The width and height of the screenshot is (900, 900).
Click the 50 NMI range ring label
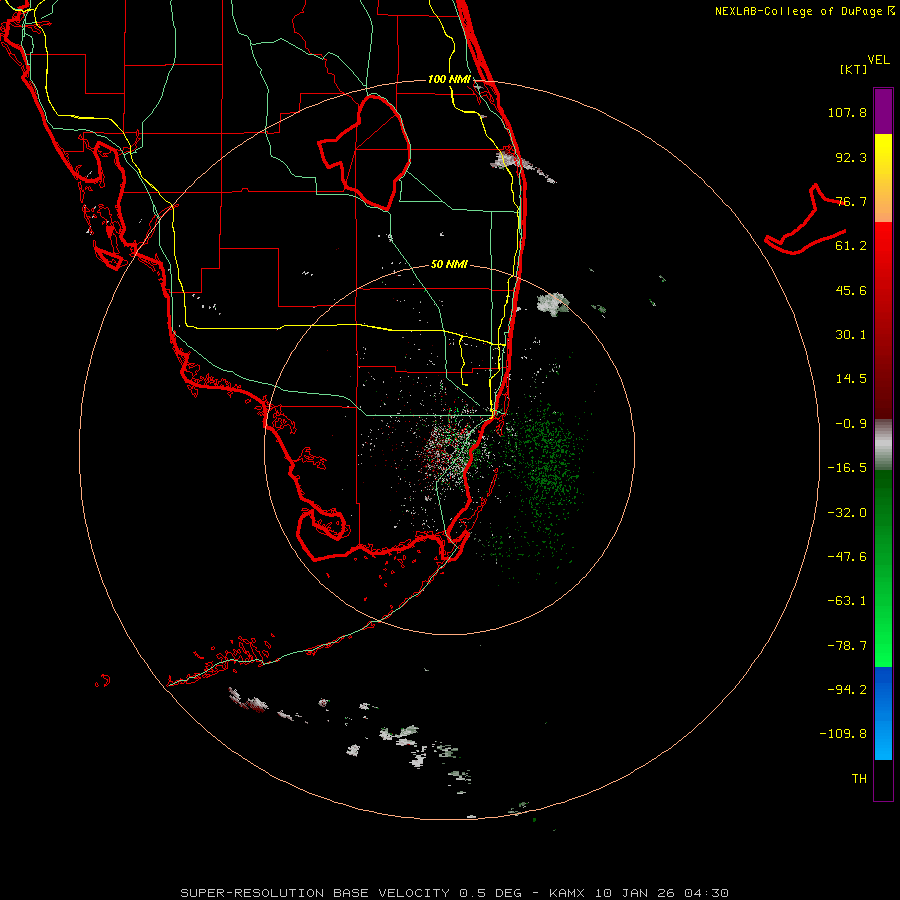coord(449,264)
